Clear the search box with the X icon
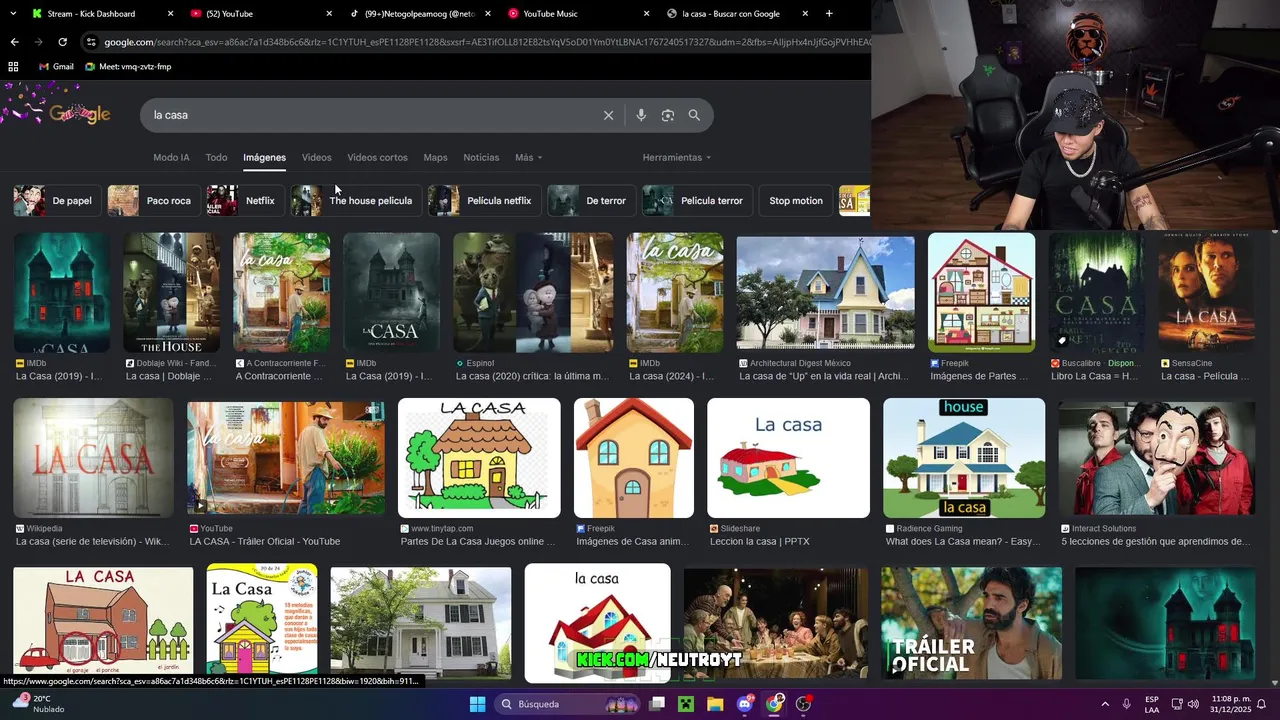 pyautogui.click(x=608, y=115)
